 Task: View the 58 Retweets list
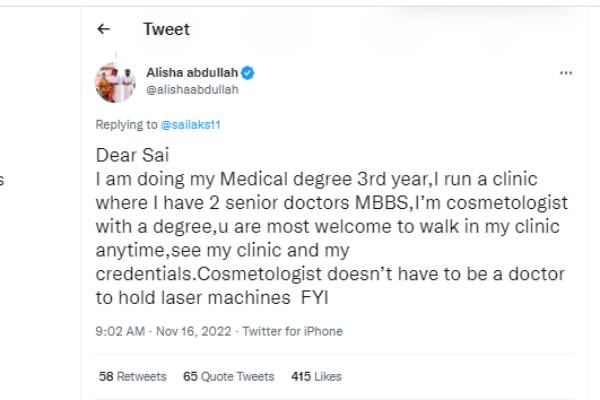click(133, 377)
